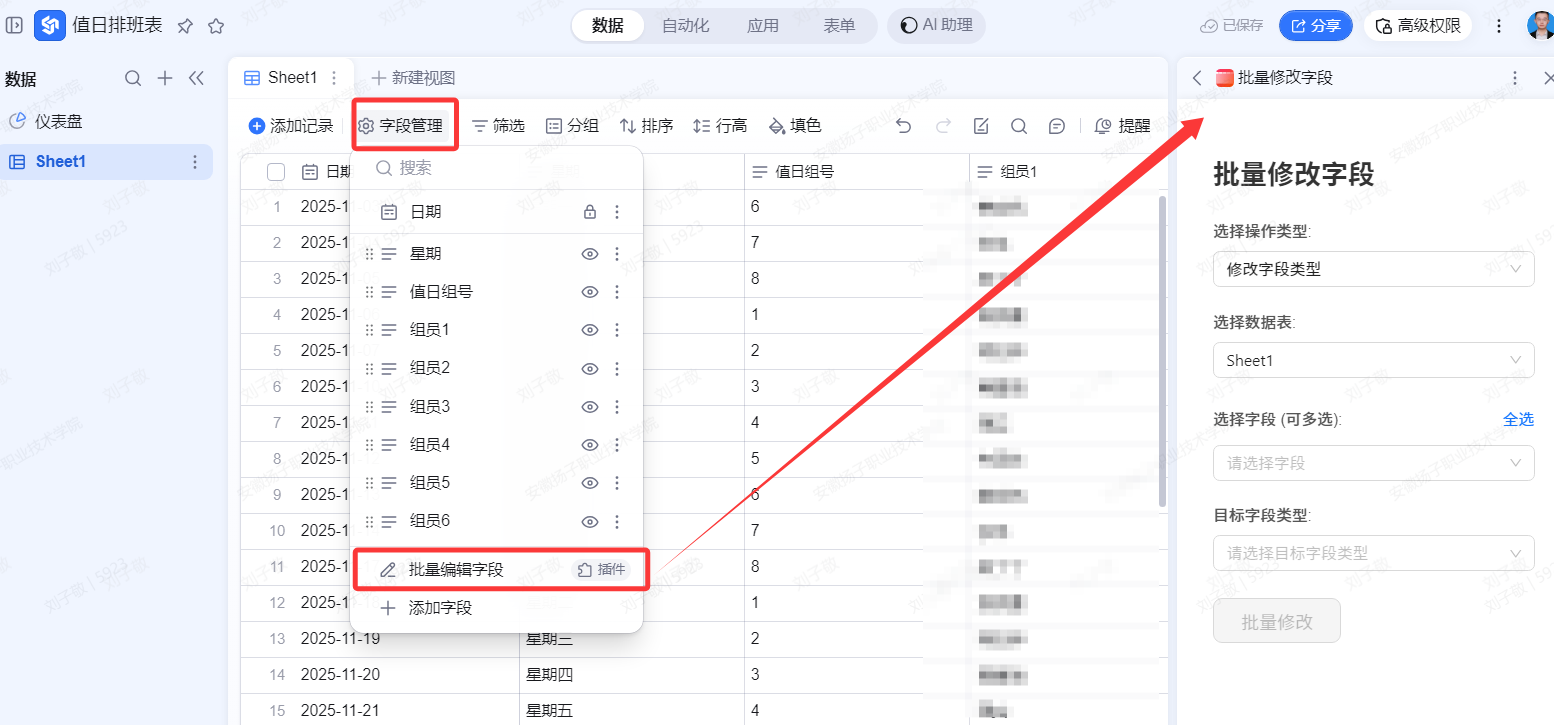Viewport: 1554px width, 725px height.
Task: Switch to the 数据 tab
Action: click(x=607, y=26)
